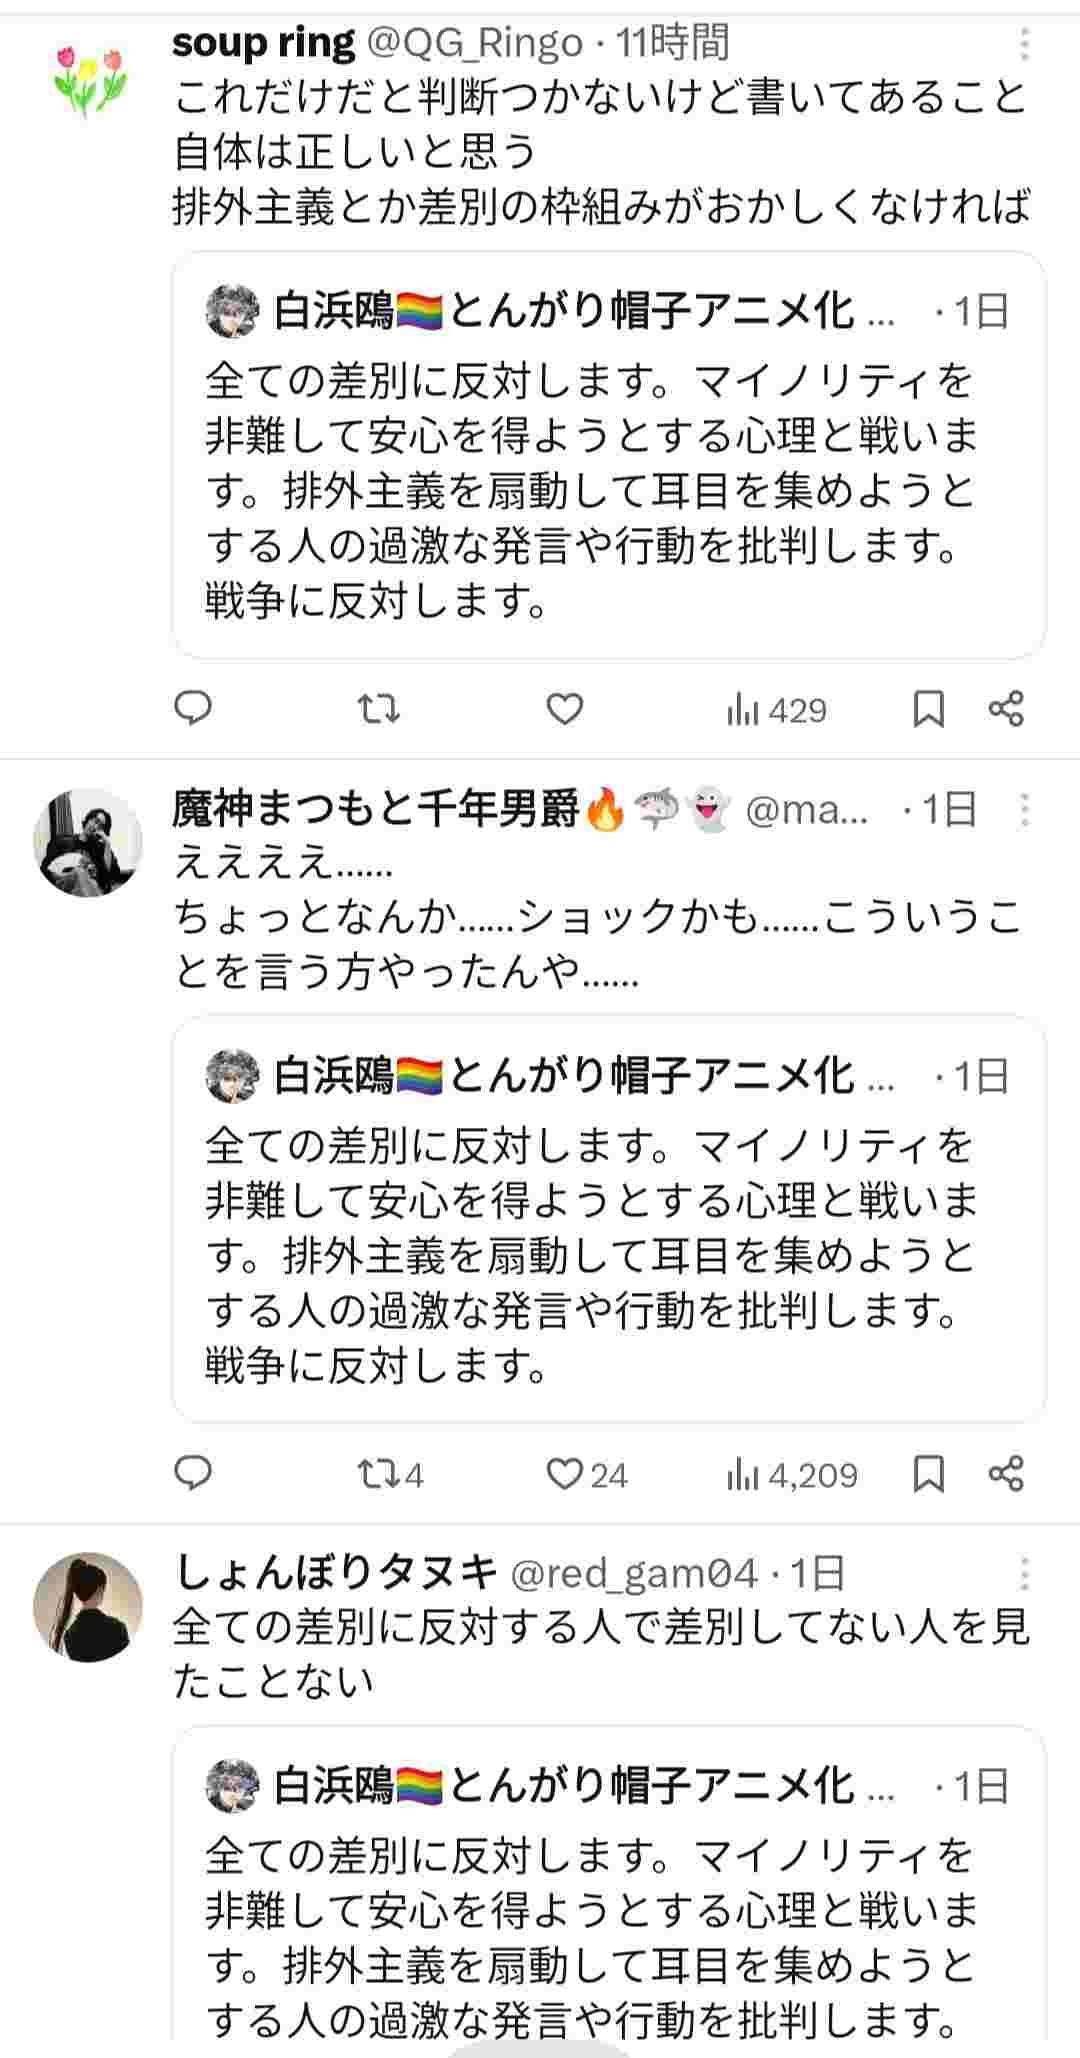Open the @red_gam04 profile handle

(x=634, y=1574)
